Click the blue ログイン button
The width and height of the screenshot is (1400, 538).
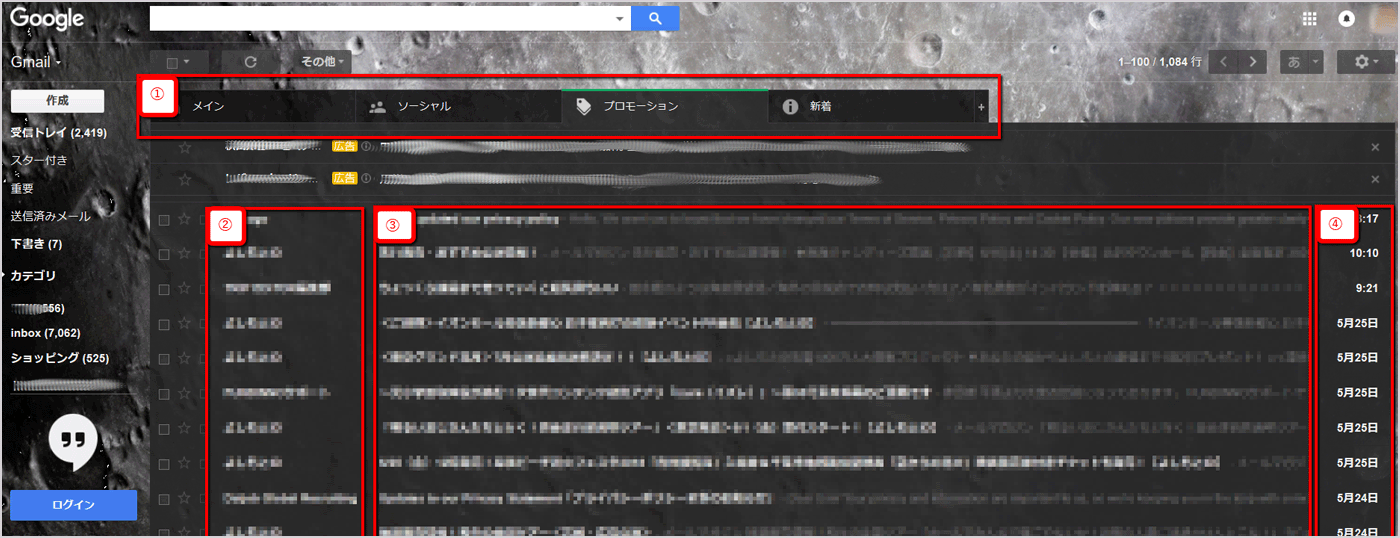pos(73,505)
